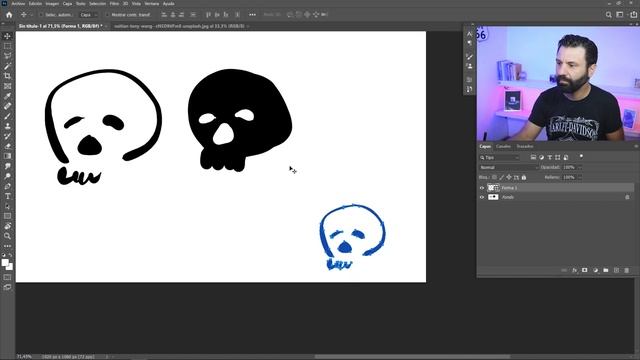Select the Brush tool
This screenshot has width=640, height=360.
click(7, 116)
